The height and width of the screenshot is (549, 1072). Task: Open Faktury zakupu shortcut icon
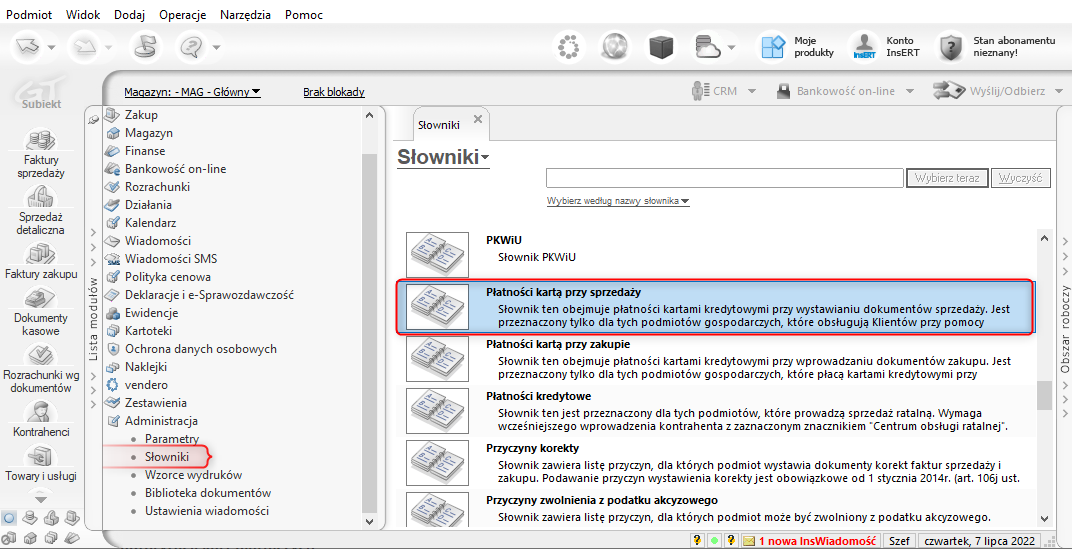[40, 254]
